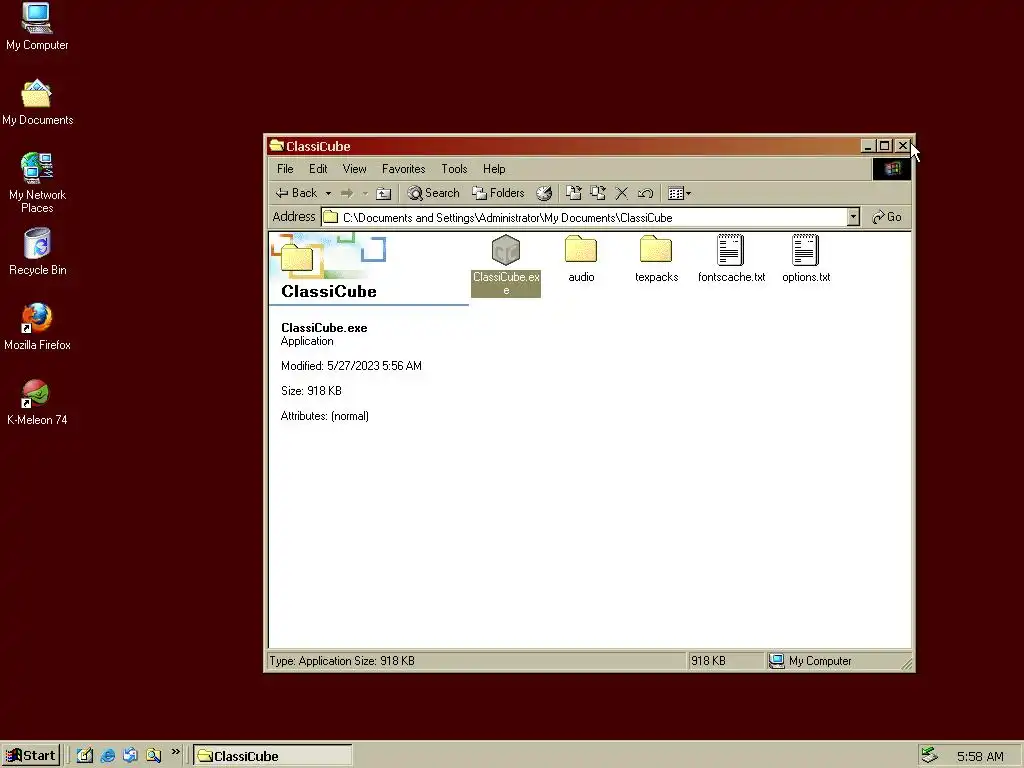Viewport: 1024px width, 768px height.
Task: Select the K-Meleon 74 desktop shortcut
Action: pyautogui.click(x=37, y=402)
